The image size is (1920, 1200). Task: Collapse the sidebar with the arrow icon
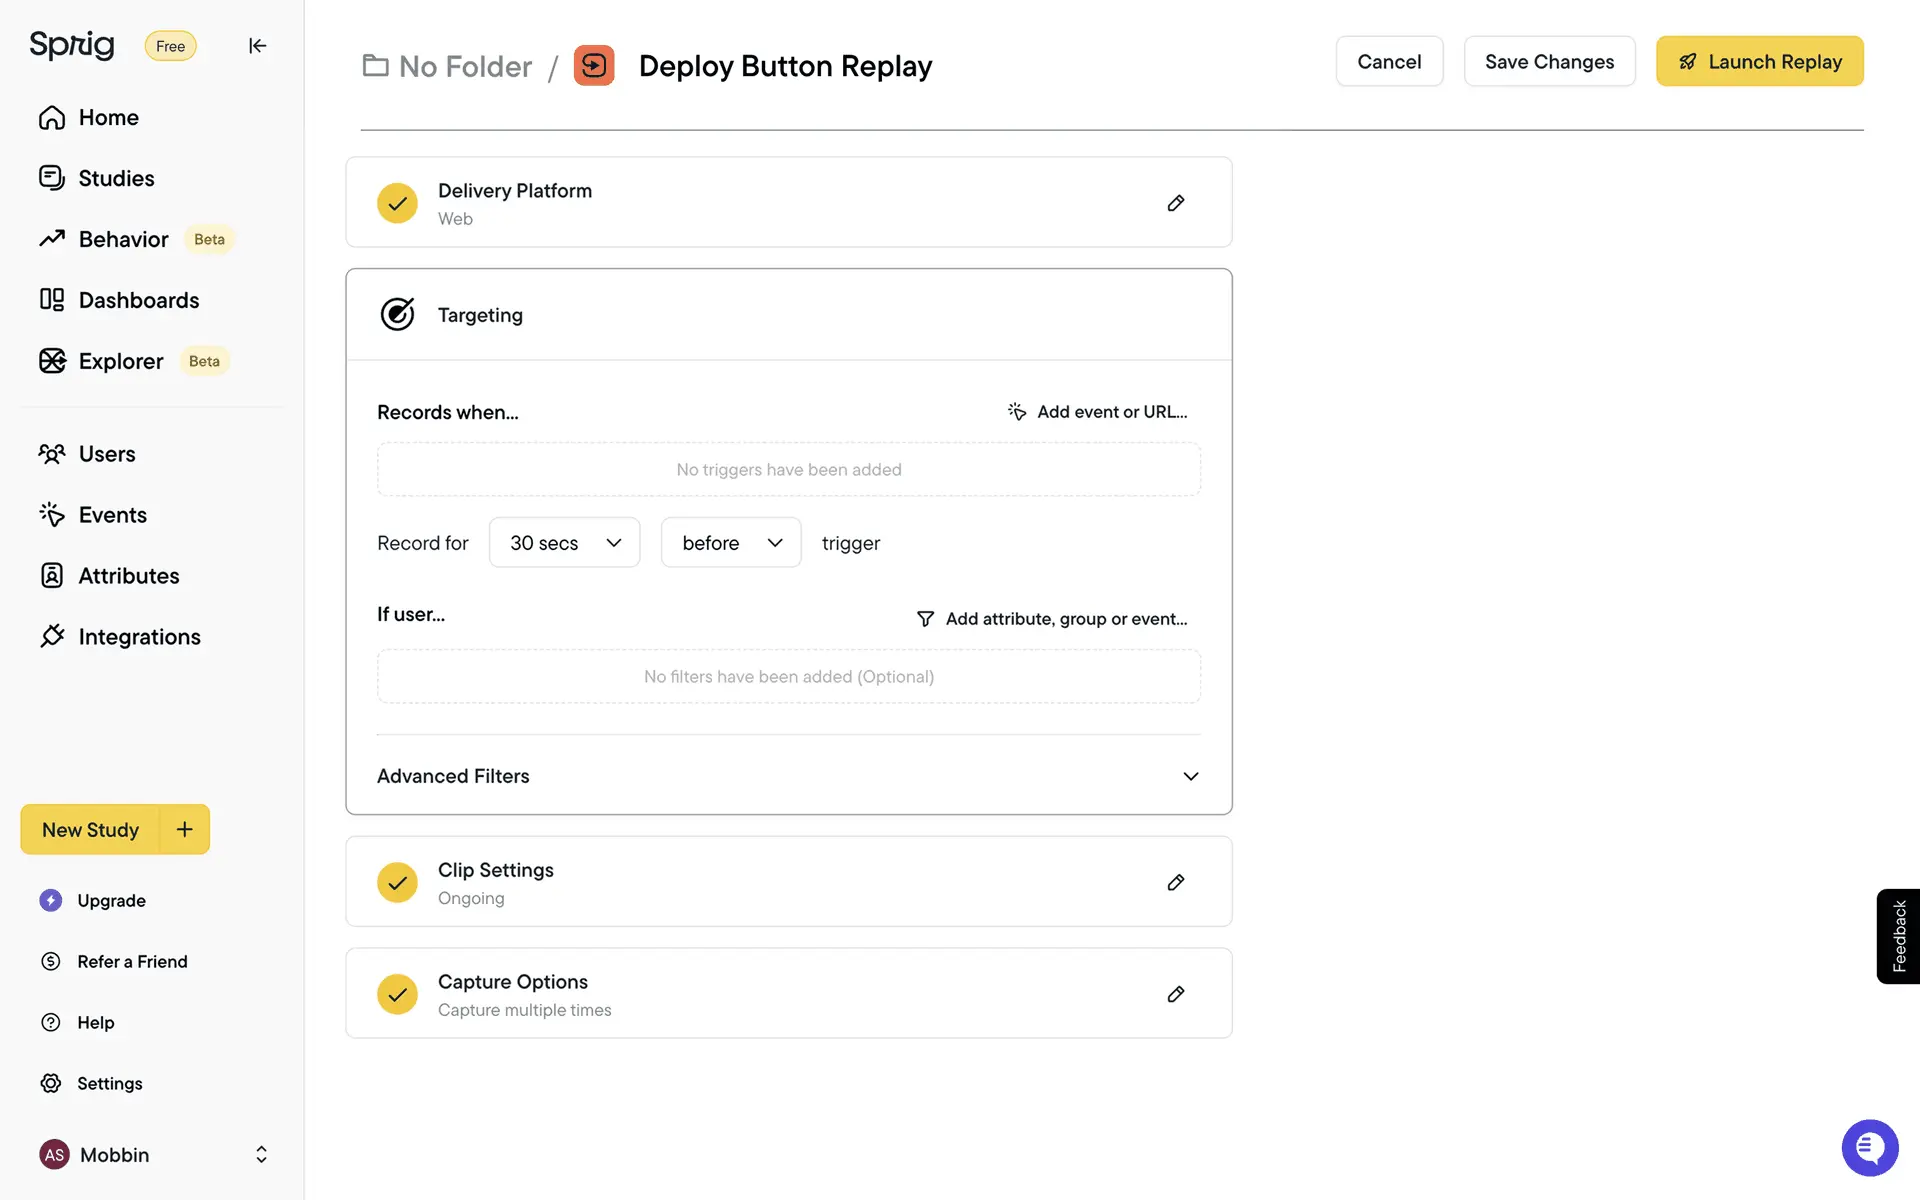(257, 46)
